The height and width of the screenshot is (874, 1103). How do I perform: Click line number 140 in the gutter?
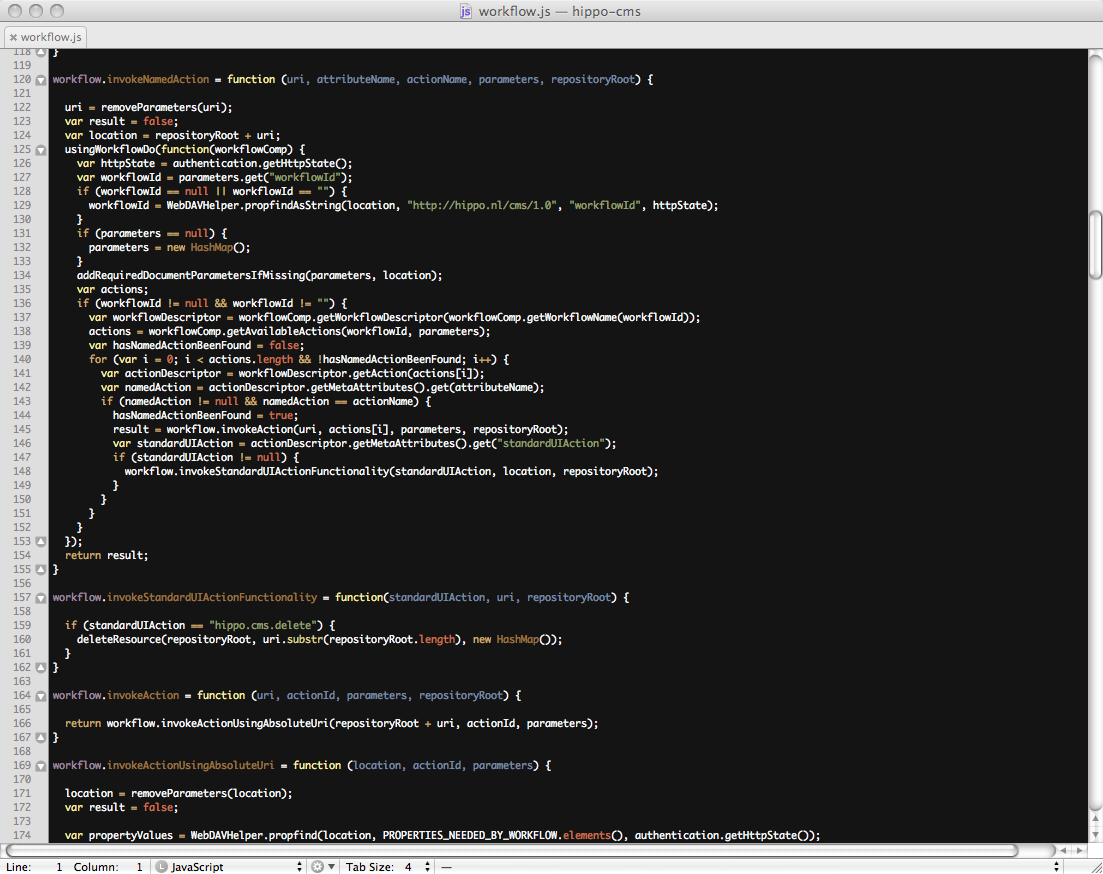tap(21, 359)
